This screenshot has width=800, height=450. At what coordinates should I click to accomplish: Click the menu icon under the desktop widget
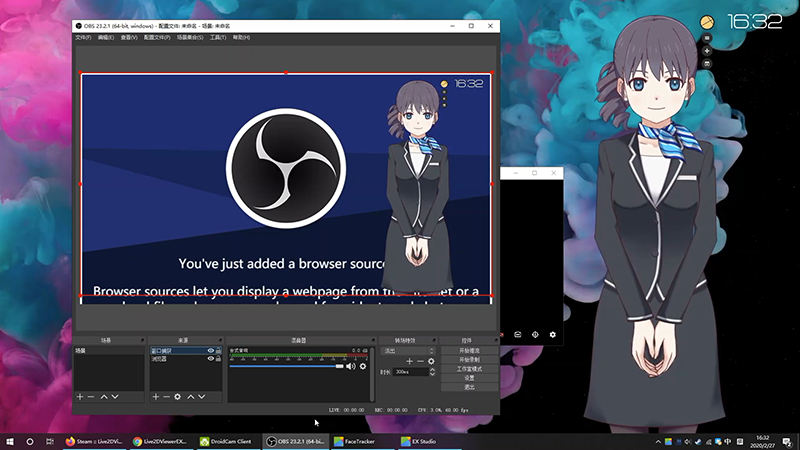click(707, 38)
